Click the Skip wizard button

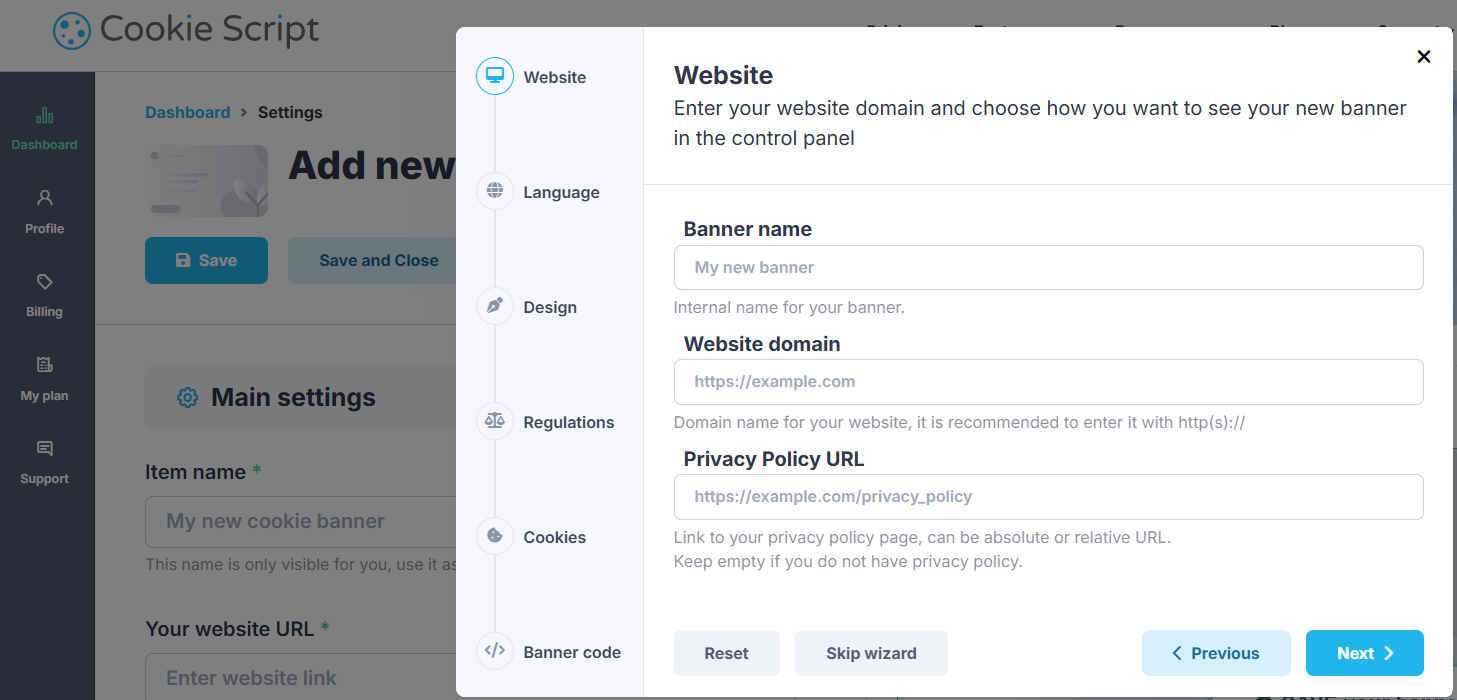[x=871, y=653]
